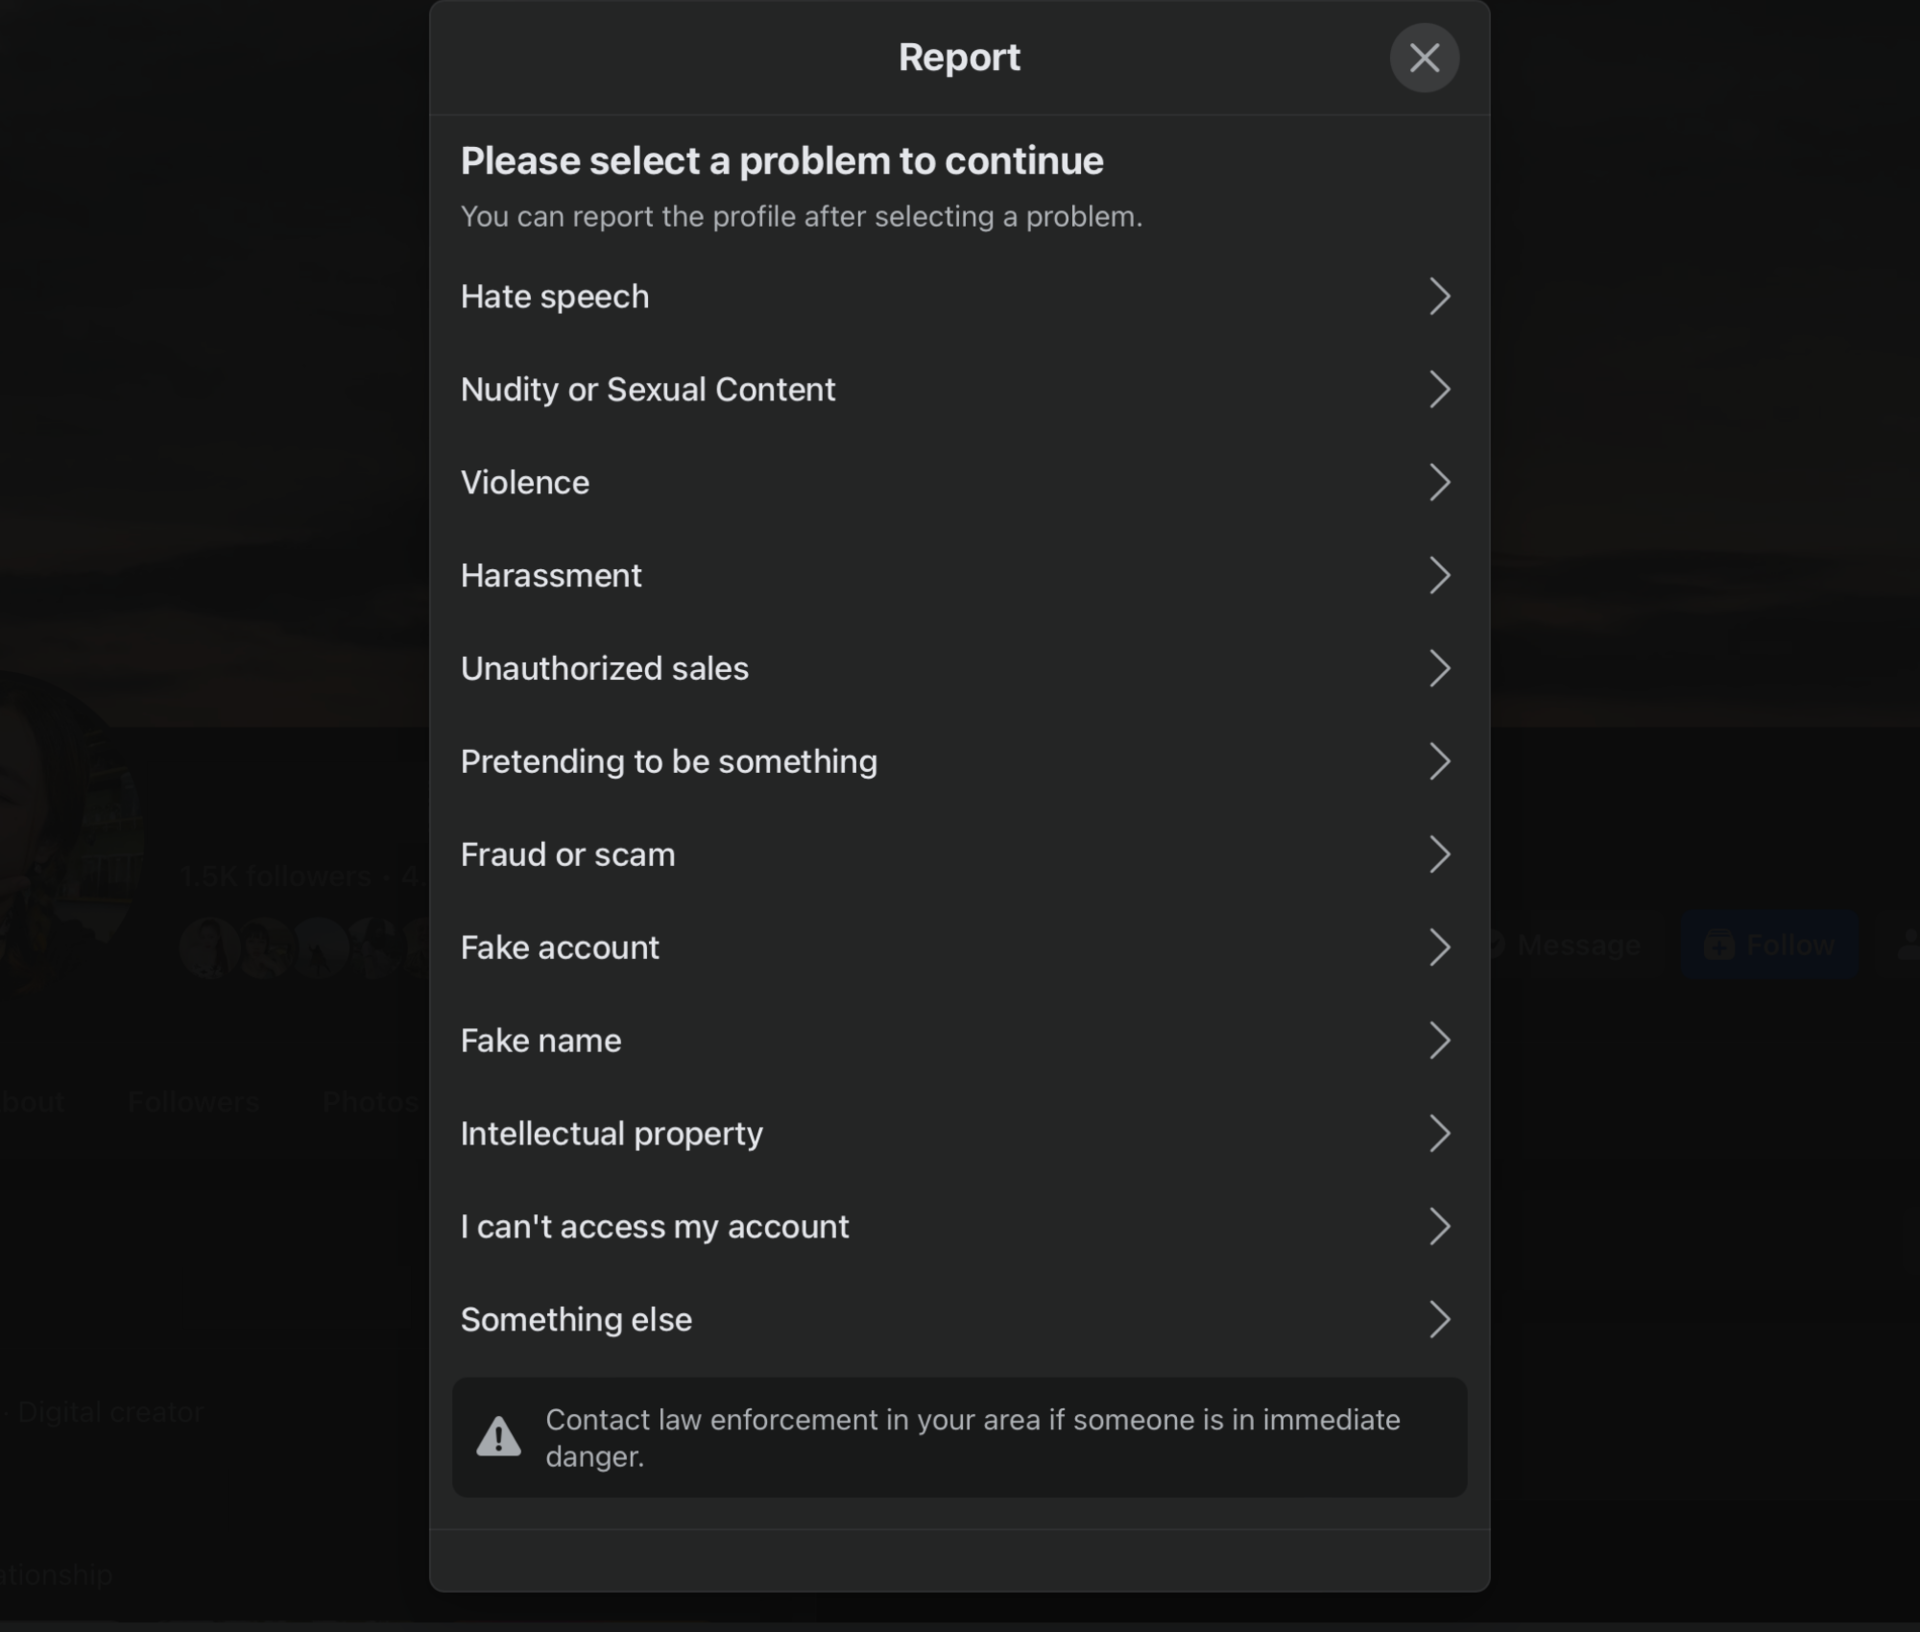Click the Violence row arrow icon
This screenshot has height=1632, width=1920.
pyautogui.click(x=1439, y=483)
